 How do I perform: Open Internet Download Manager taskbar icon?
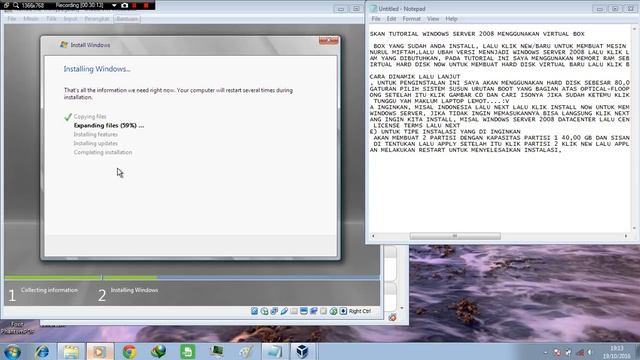(x=158, y=351)
